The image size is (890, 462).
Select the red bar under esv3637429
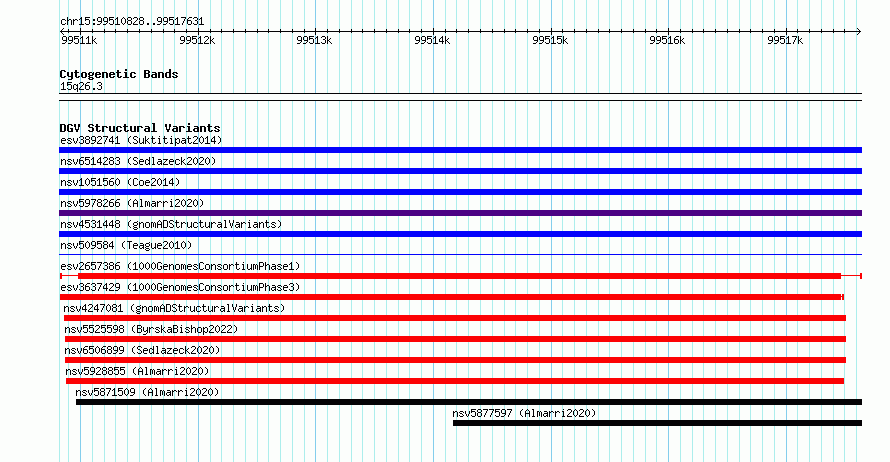(x=452, y=297)
